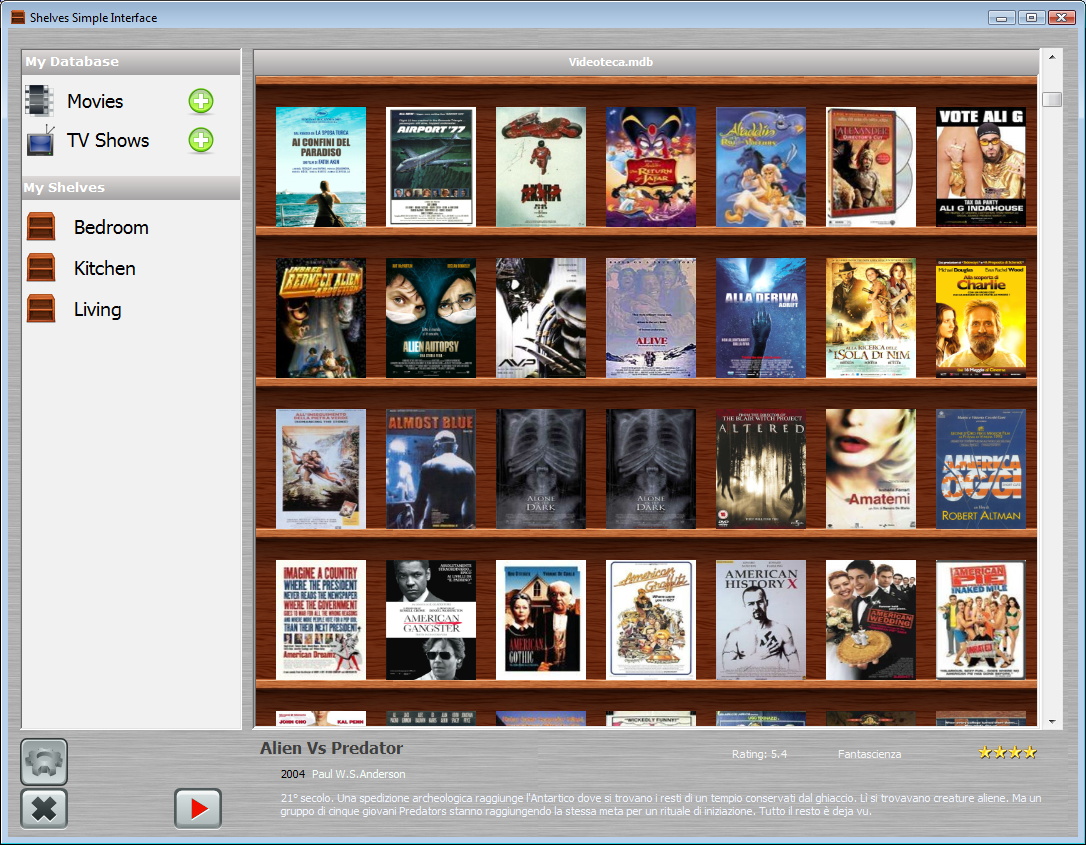This screenshot has width=1086, height=845.
Task: Click the scrollbar up arrow
Action: pos(1052,57)
